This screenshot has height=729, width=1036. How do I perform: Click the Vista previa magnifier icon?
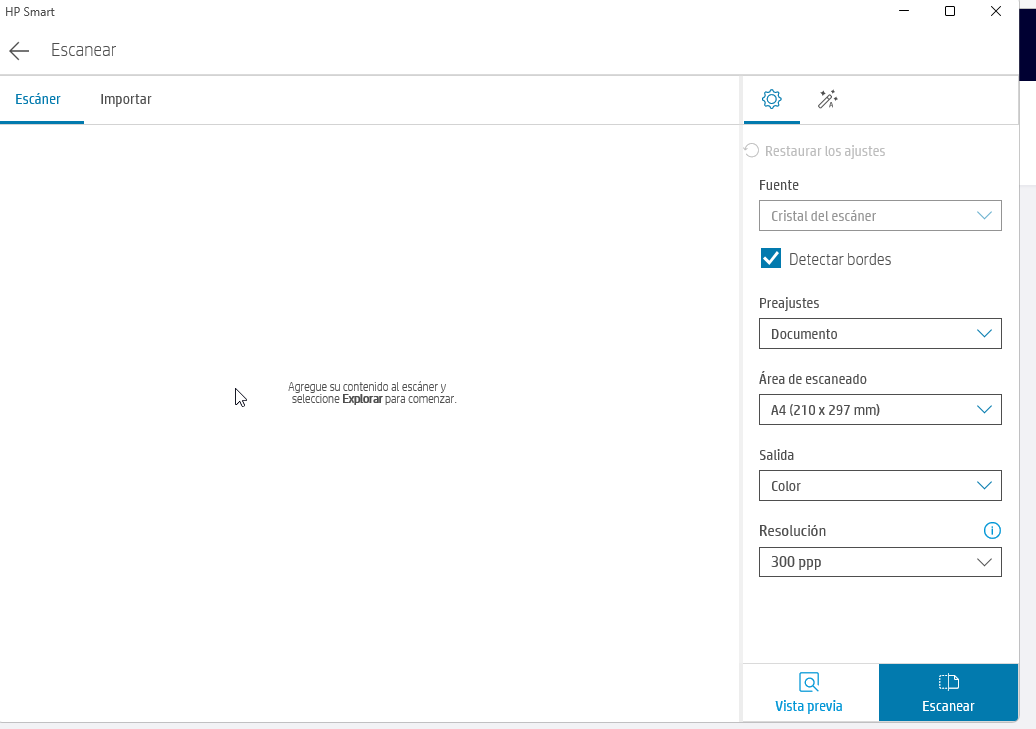click(809, 682)
